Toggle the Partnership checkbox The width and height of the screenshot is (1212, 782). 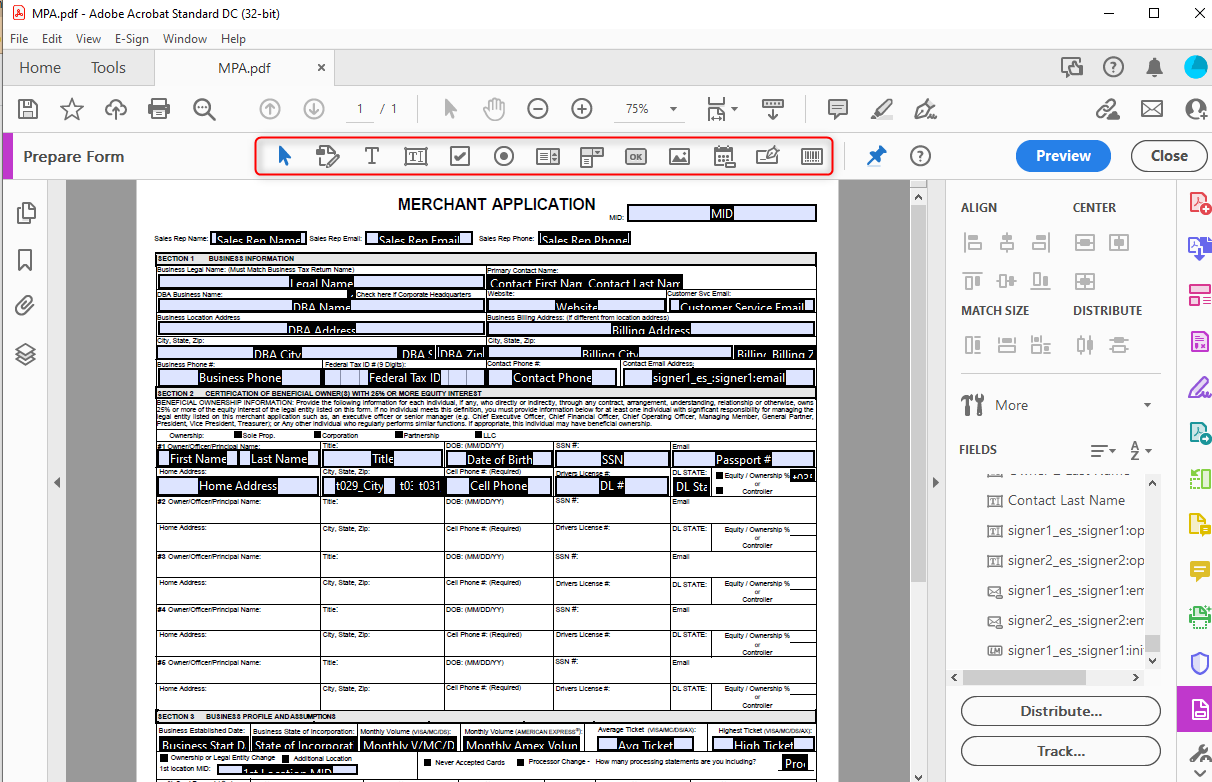pyautogui.click(x=399, y=435)
